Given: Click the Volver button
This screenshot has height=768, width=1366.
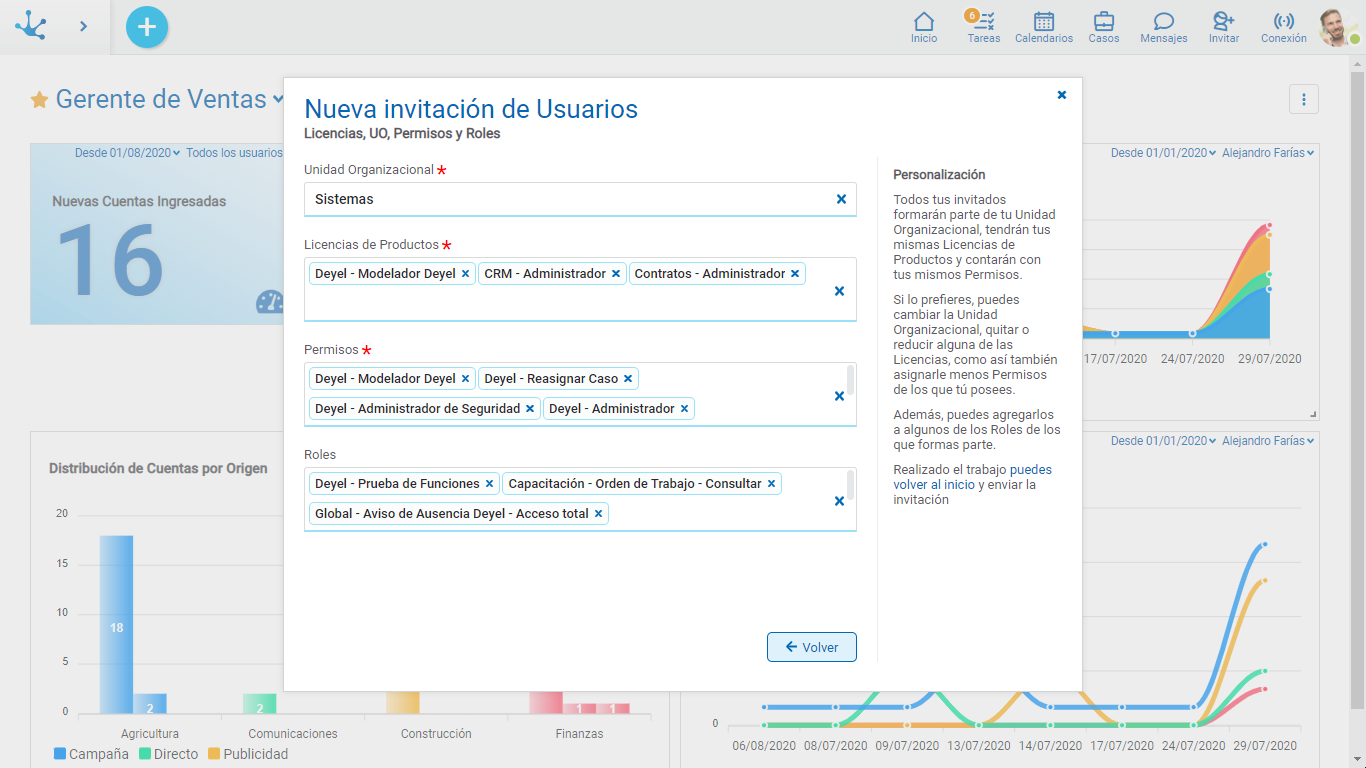Looking at the screenshot, I should click(x=811, y=647).
